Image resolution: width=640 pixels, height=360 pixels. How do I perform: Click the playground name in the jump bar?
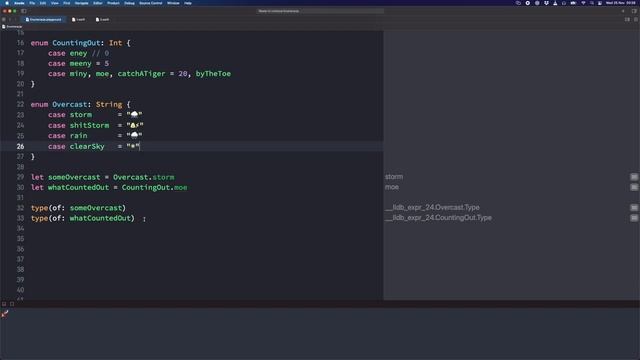12,27
